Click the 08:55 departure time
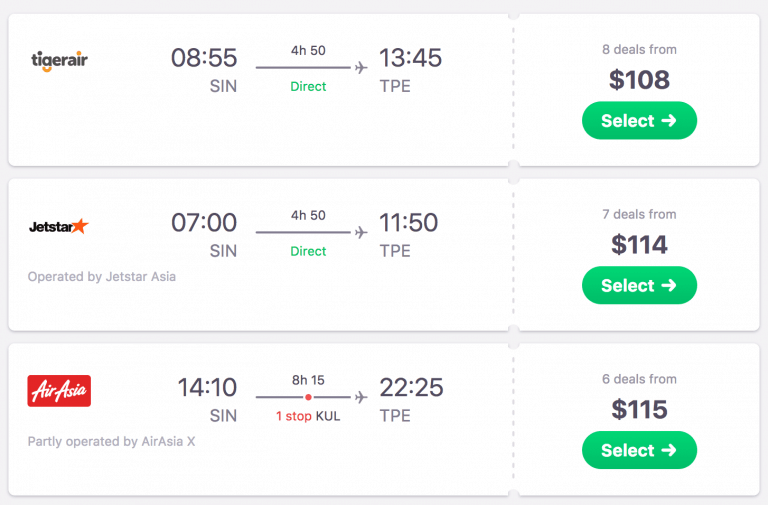 click(x=204, y=58)
